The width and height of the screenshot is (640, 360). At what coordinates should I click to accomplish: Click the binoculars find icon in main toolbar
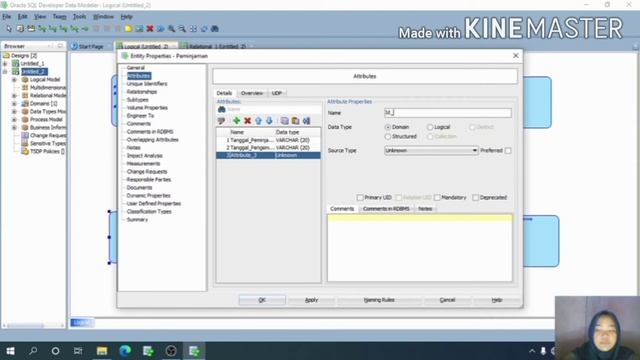click(215, 29)
